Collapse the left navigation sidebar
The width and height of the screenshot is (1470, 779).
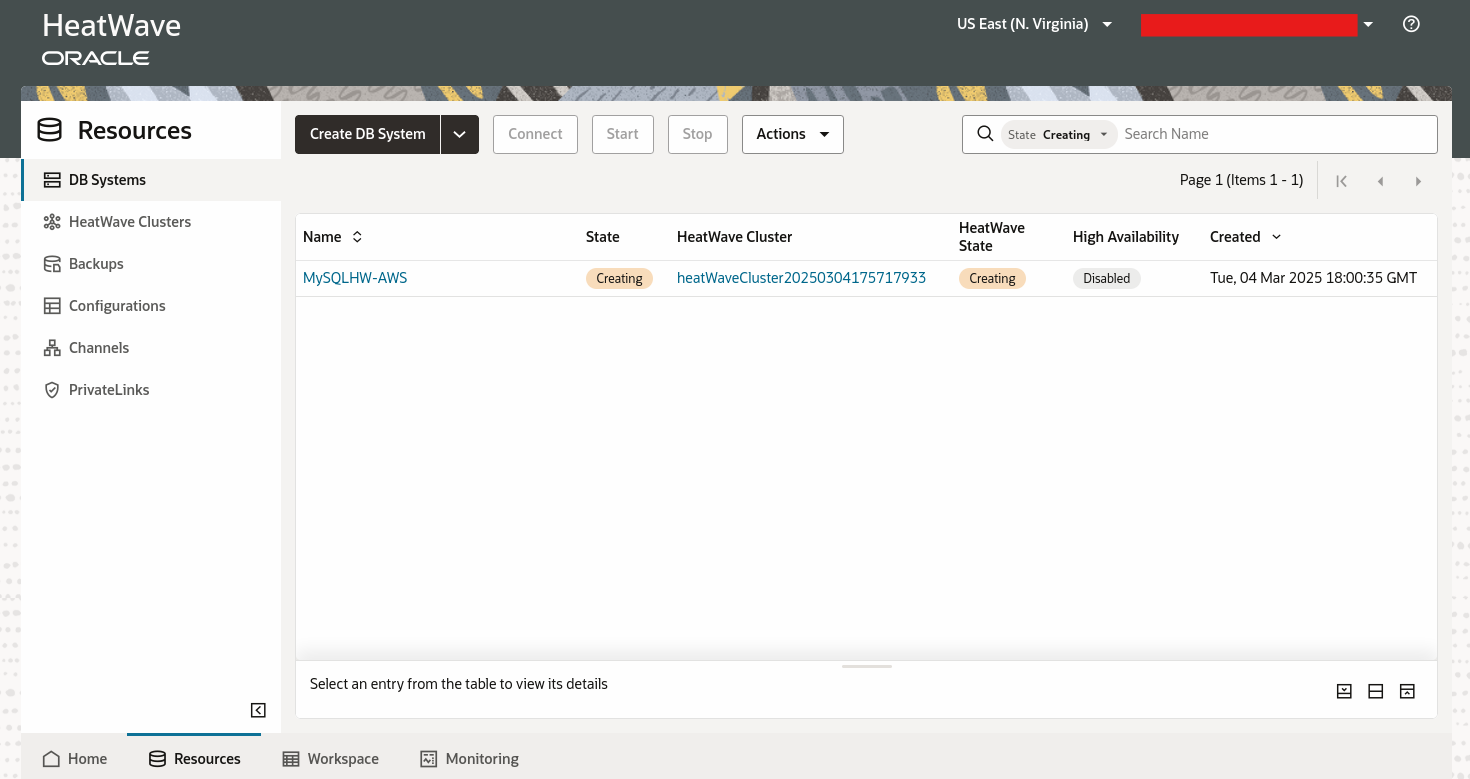tap(257, 710)
